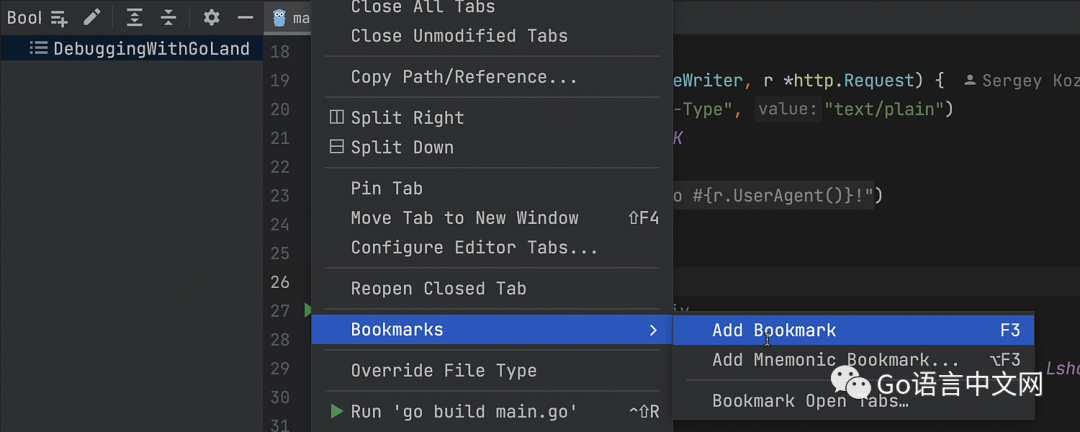Choose Split Down from the context menu

tap(402, 148)
